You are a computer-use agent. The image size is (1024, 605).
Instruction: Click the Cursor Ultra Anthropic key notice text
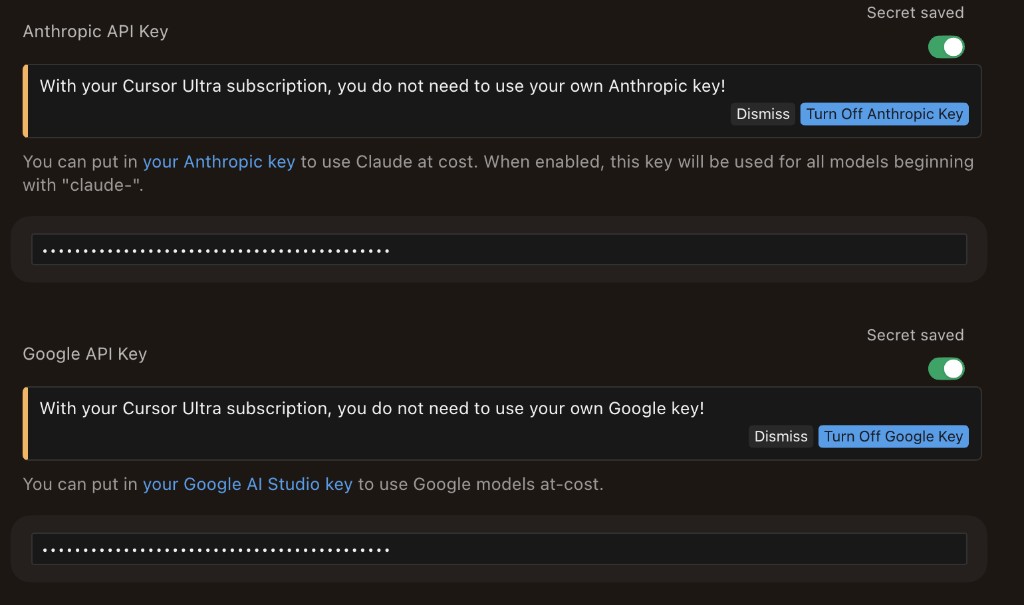[x=383, y=86]
